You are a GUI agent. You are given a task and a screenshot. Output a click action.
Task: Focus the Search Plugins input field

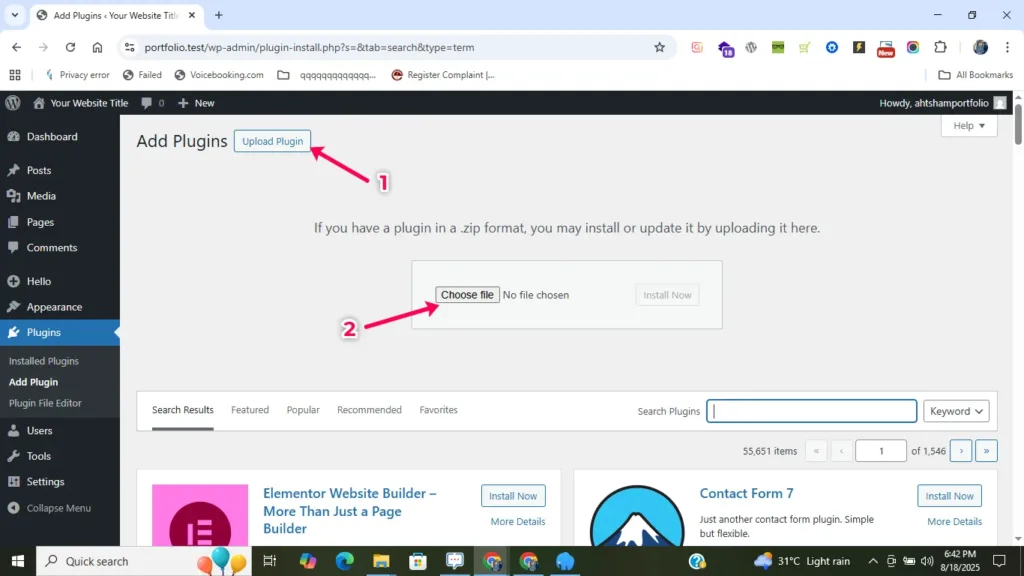pyautogui.click(x=811, y=411)
